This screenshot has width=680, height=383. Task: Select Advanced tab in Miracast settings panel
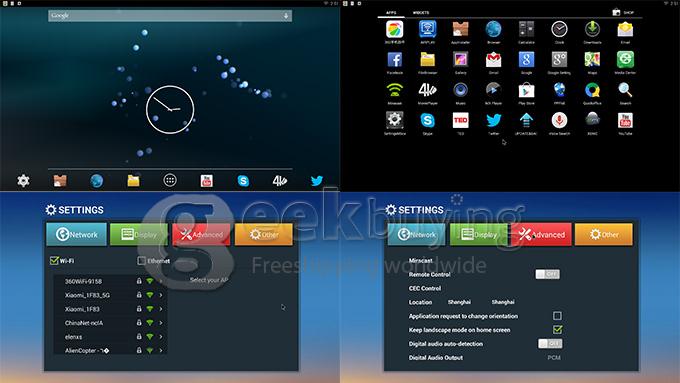(541, 235)
